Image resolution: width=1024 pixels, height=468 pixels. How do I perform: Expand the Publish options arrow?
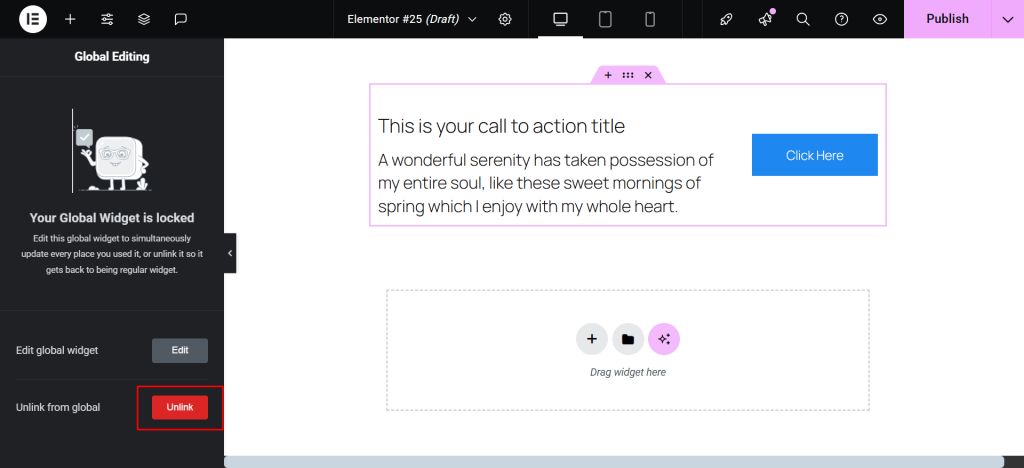1007,19
